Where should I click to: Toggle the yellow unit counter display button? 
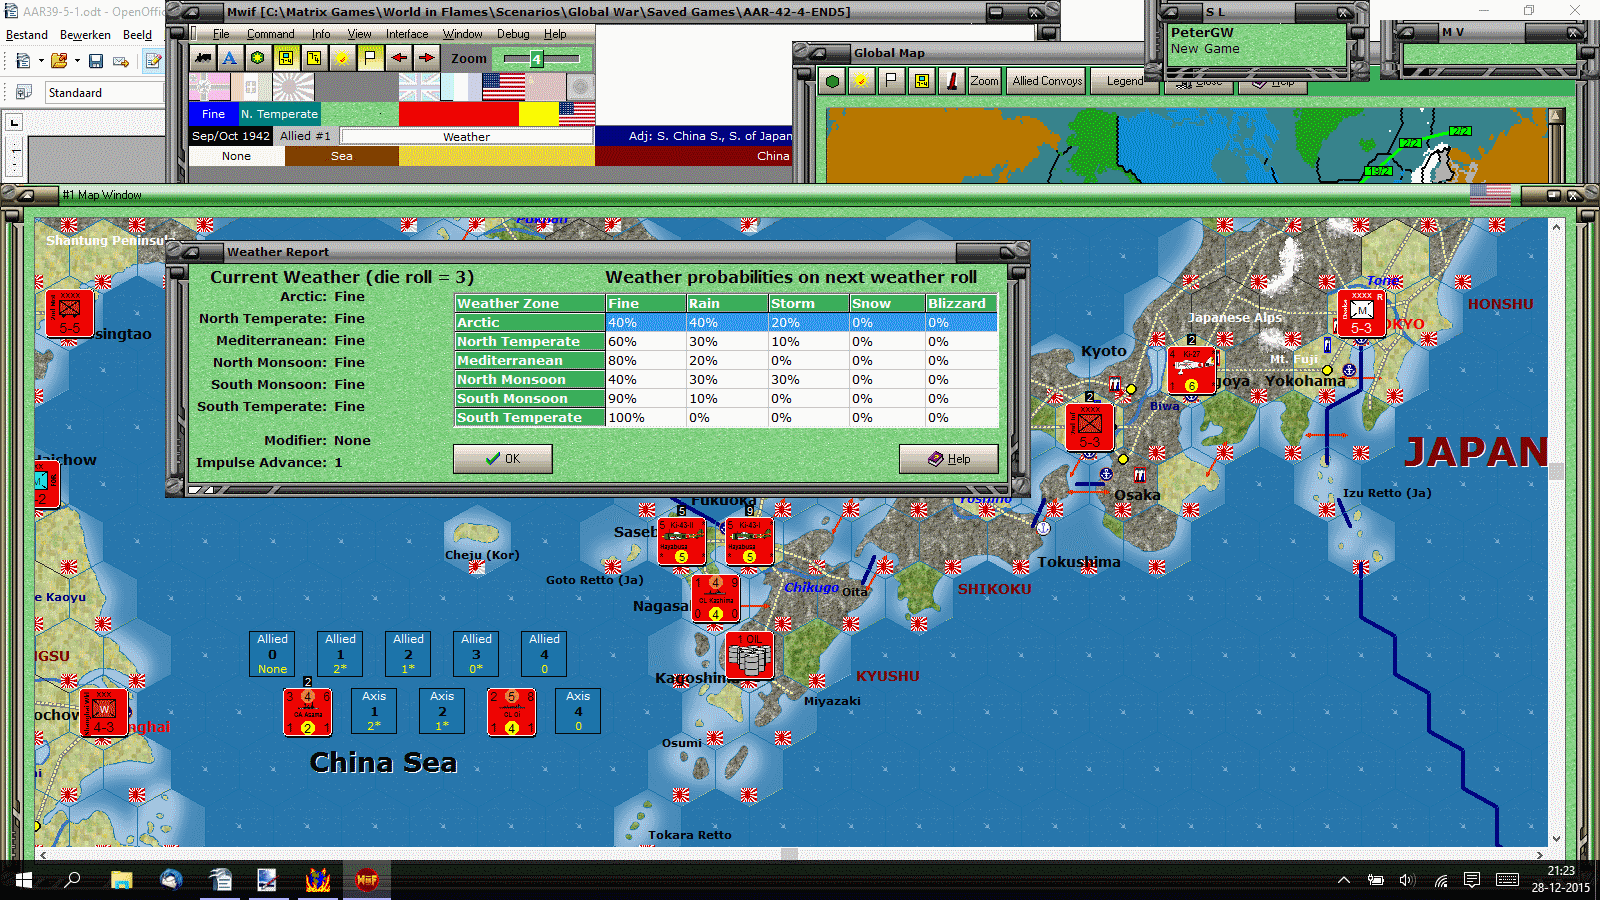pos(286,58)
